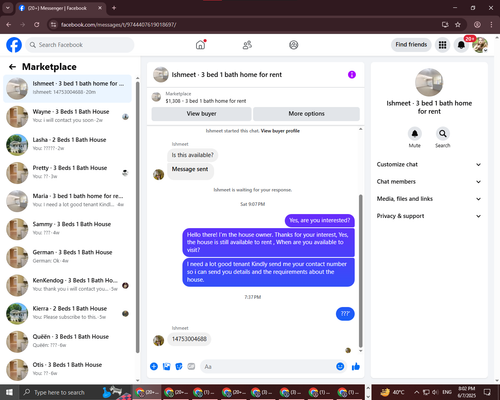Click the $1,308 listing title text
This screenshot has width=500, height=400.
click(206, 101)
